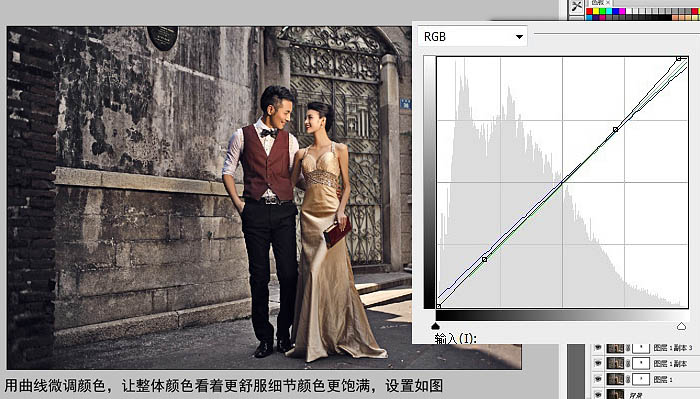
Task: Switch to the 色板 swatches tab
Action: pyautogui.click(x=598, y=2)
